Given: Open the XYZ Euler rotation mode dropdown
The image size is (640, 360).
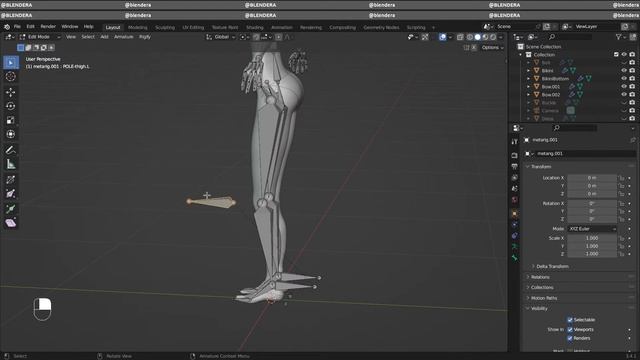Looking at the screenshot, I should [592, 229].
